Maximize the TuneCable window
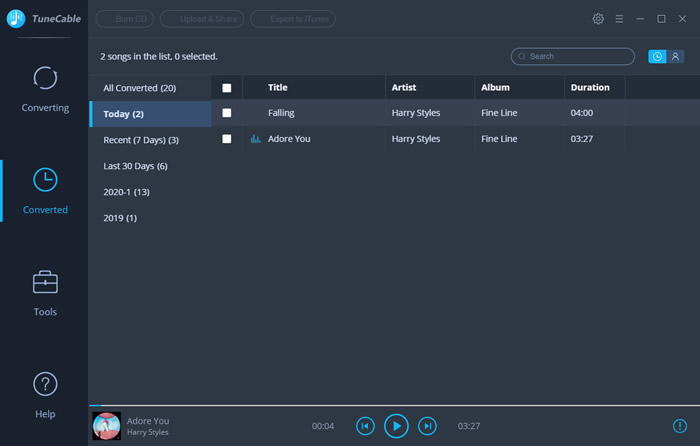Image resolution: width=700 pixels, height=446 pixels. (x=661, y=19)
